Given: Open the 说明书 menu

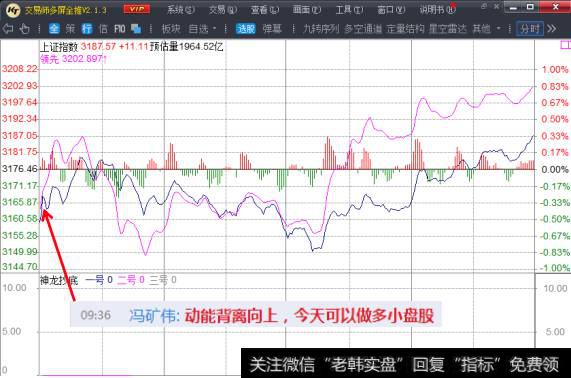Looking at the screenshot, I should point(437,10).
